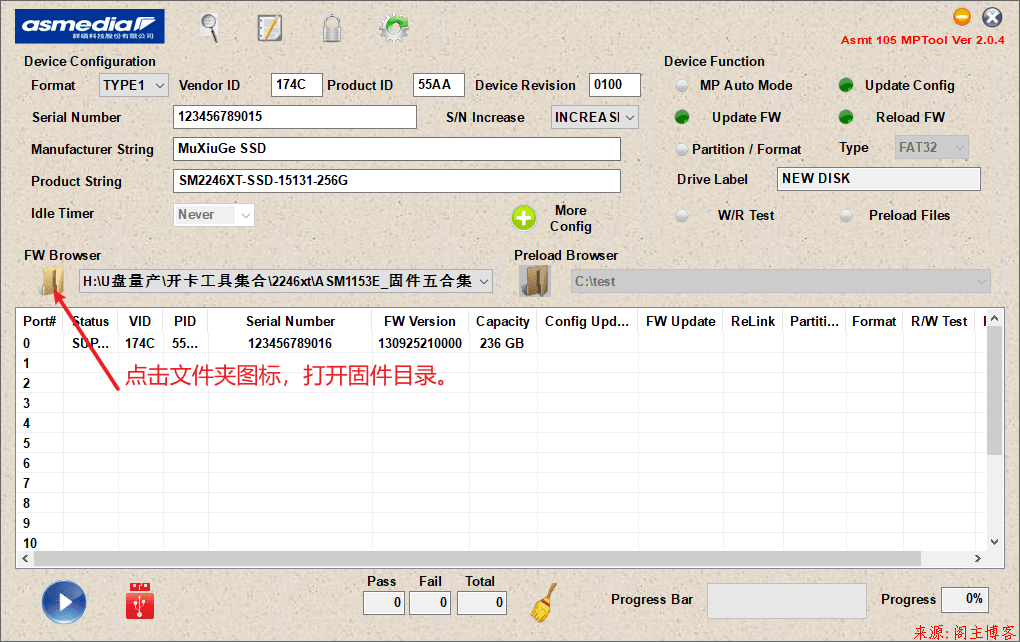Click the gear refresh settings icon
1020x642 pixels.
tap(394, 28)
